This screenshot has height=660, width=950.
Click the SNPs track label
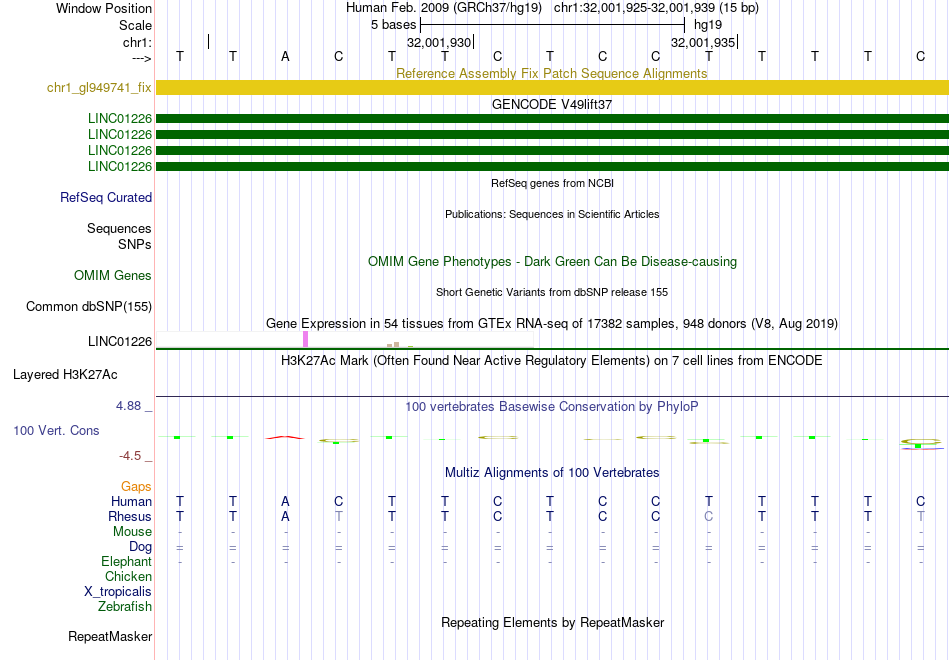[135, 244]
